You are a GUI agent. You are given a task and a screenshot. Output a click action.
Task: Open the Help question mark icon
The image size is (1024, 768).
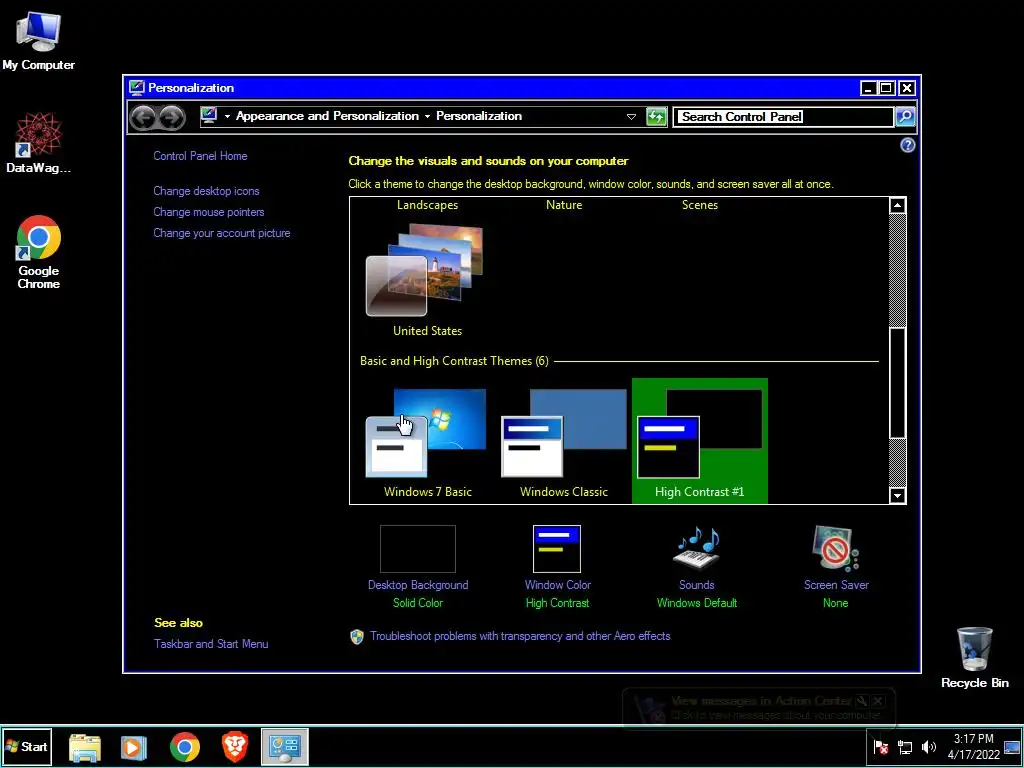tap(907, 145)
